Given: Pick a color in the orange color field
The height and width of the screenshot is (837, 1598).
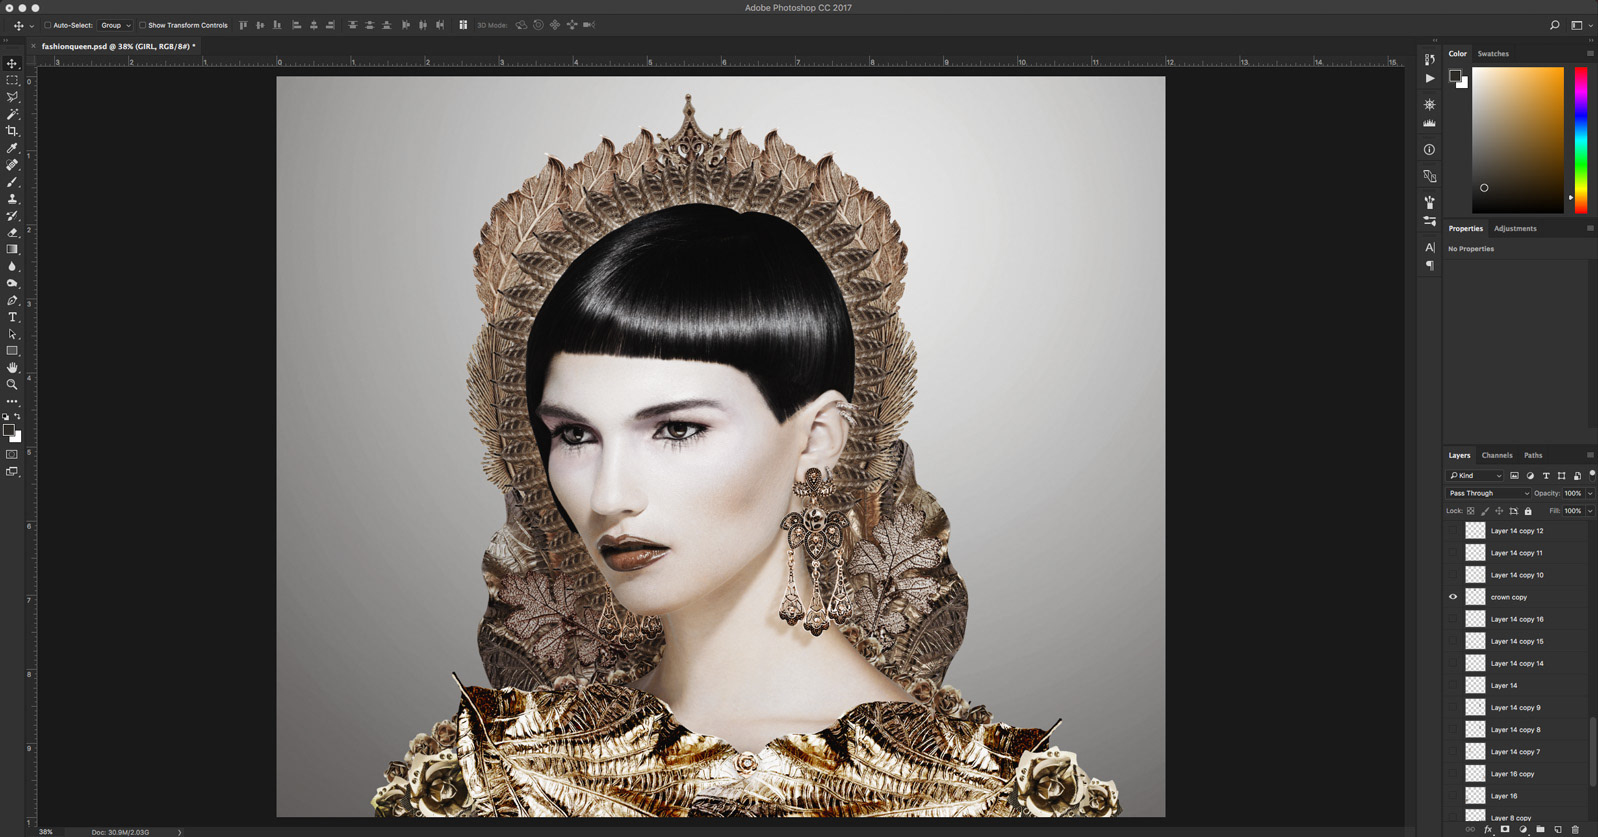Looking at the screenshot, I should click(x=1517, y=140).
